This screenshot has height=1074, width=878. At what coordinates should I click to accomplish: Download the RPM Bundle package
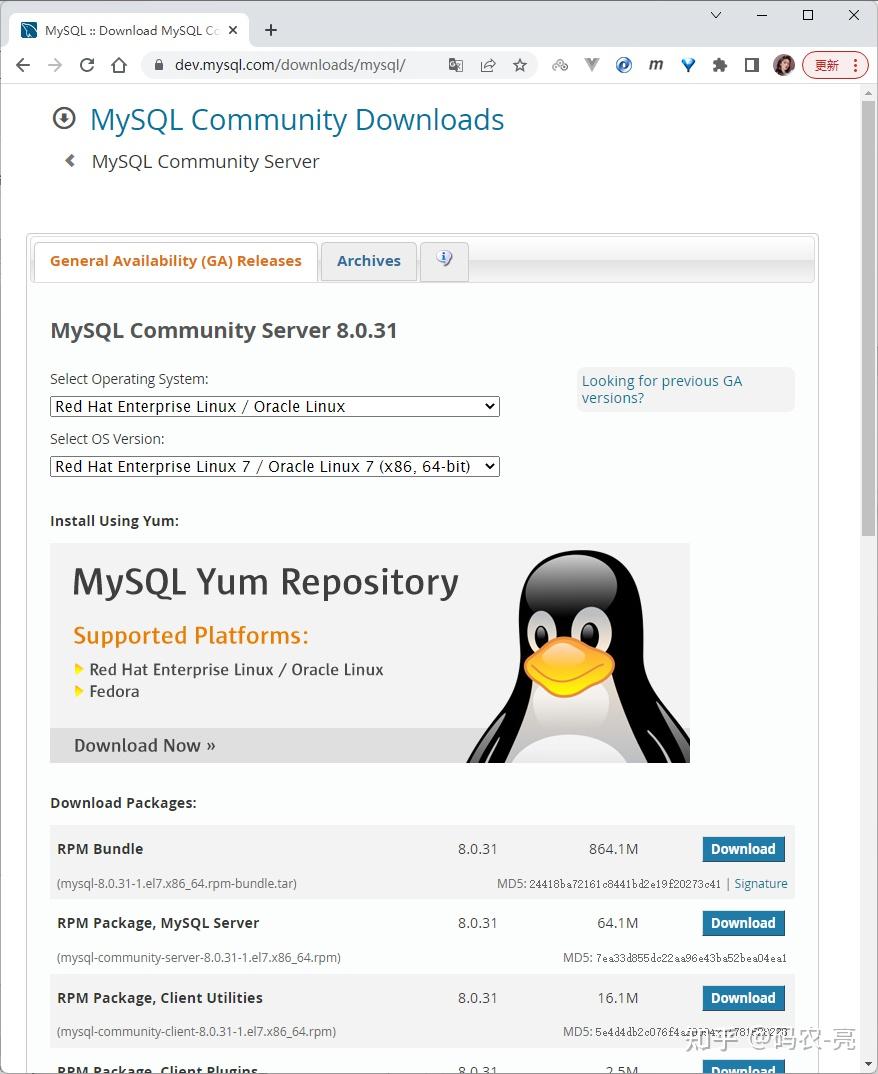pyautogui.click(x=743, y=848)
